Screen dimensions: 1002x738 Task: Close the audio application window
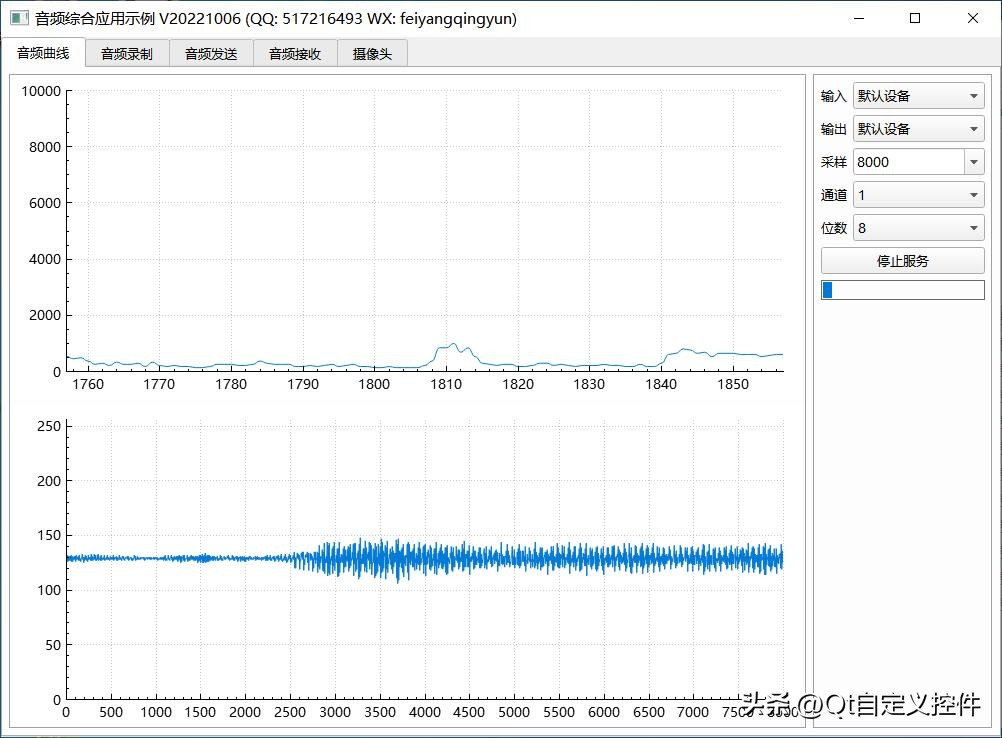point(972,18)
